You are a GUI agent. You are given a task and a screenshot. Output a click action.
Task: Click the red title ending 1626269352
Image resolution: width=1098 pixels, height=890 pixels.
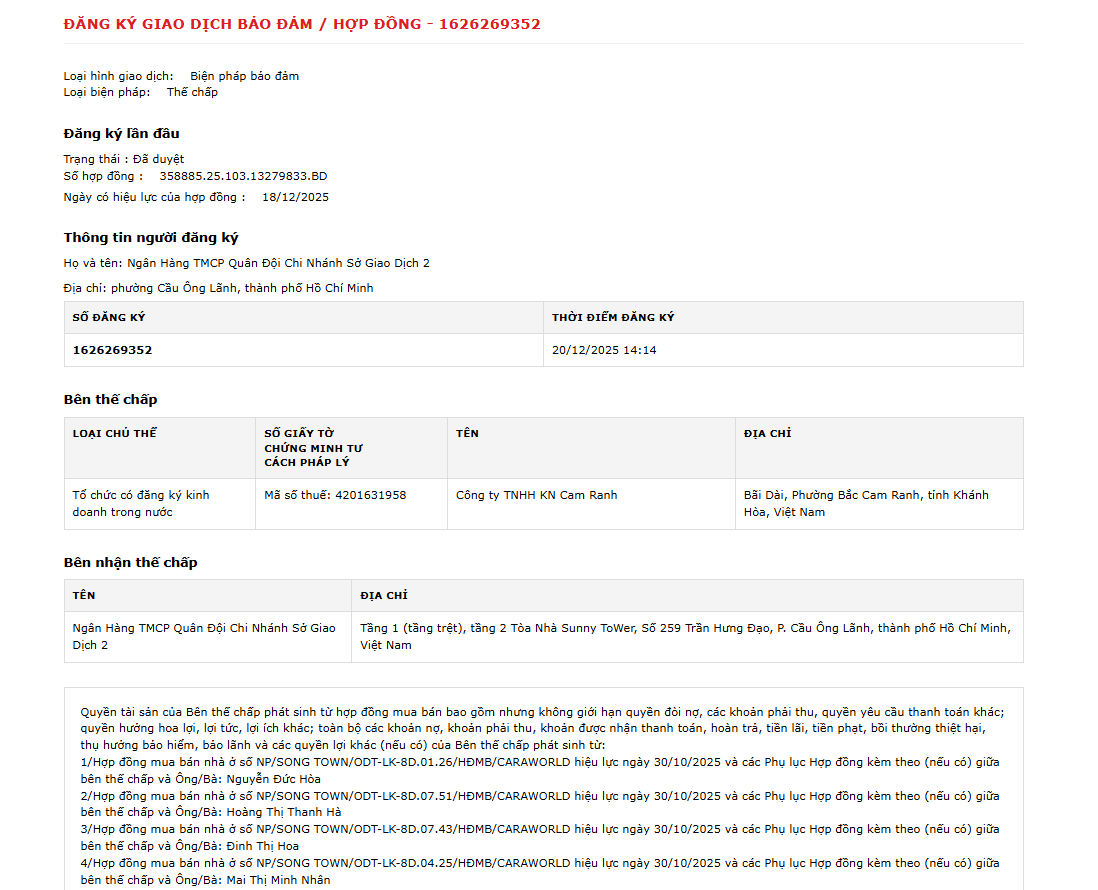click(302, 25)
